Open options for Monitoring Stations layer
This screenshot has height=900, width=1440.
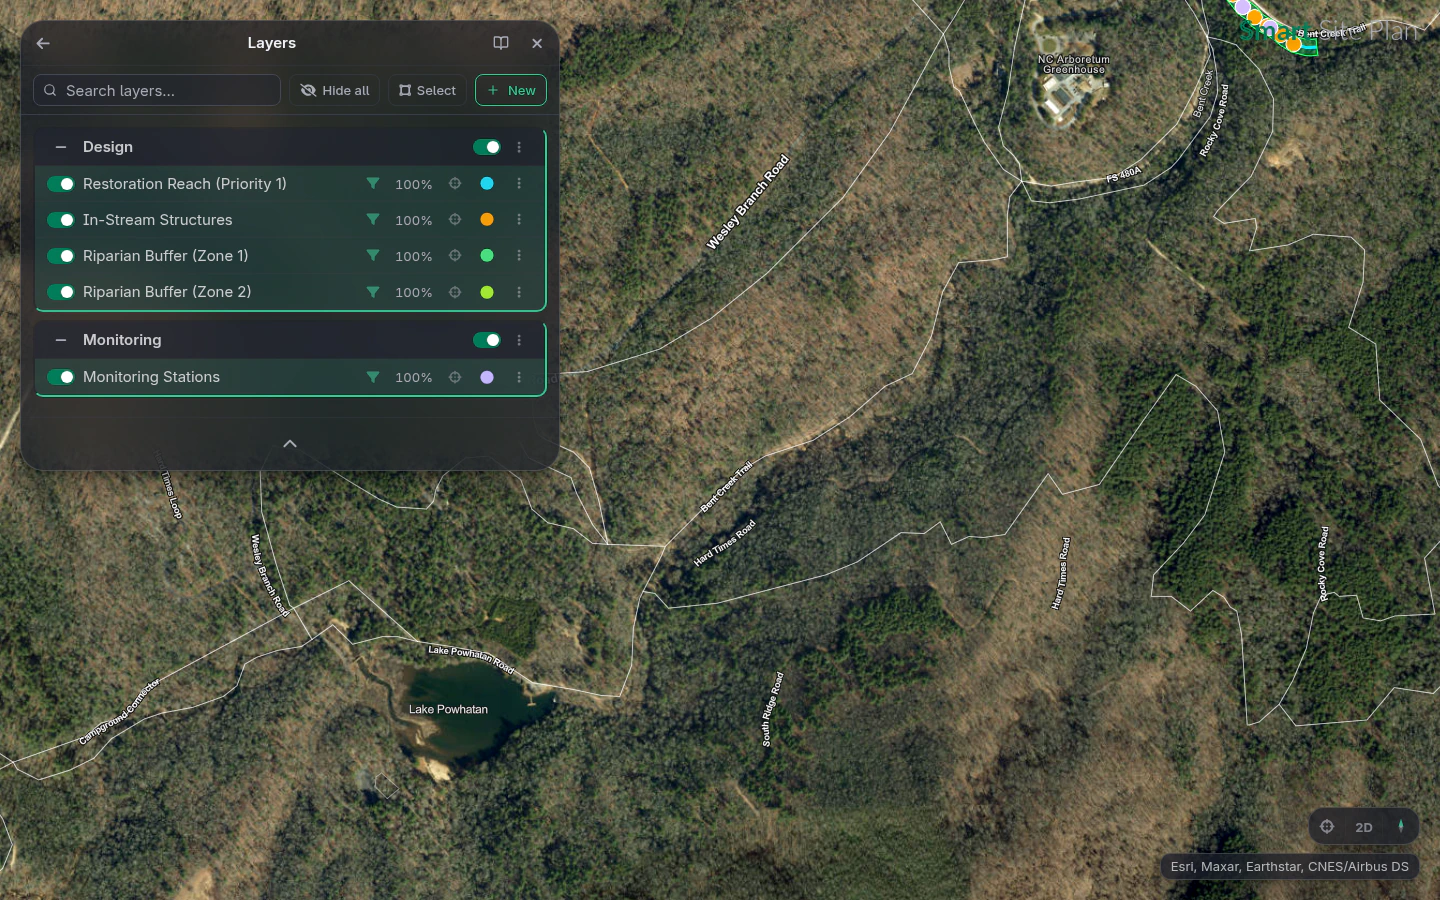click(x=519, y=377)
